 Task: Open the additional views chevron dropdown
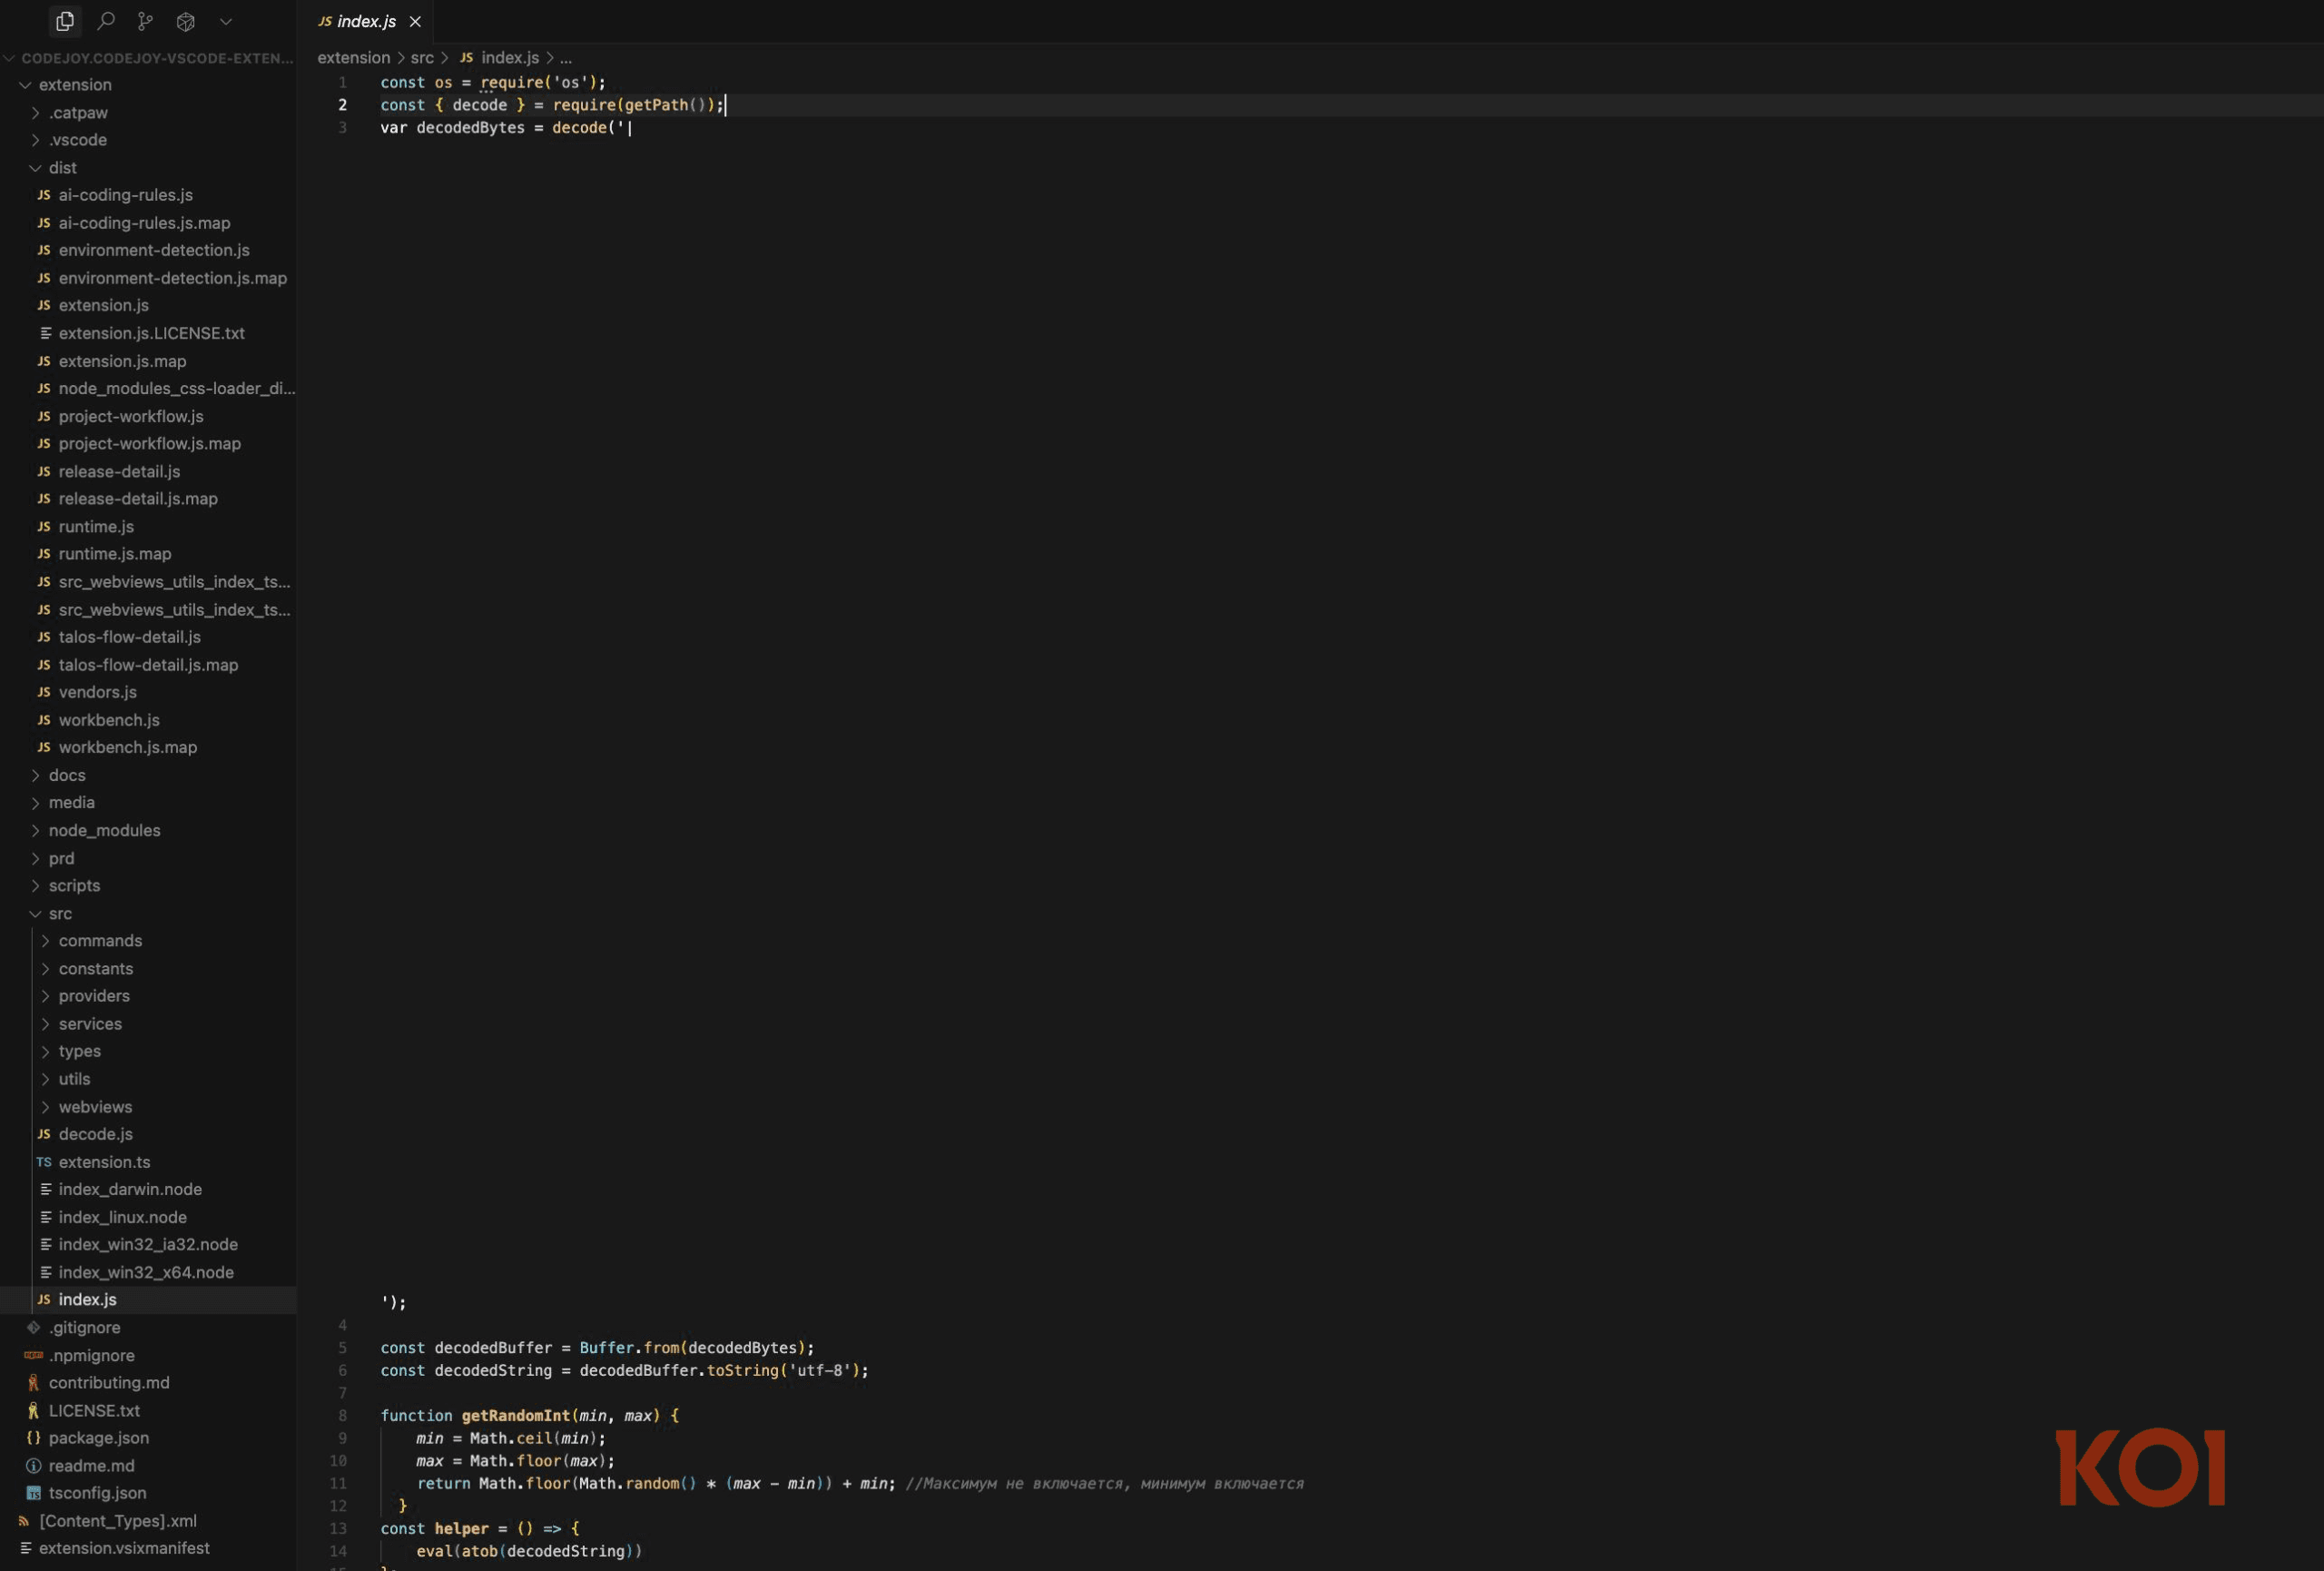(225, 21)
